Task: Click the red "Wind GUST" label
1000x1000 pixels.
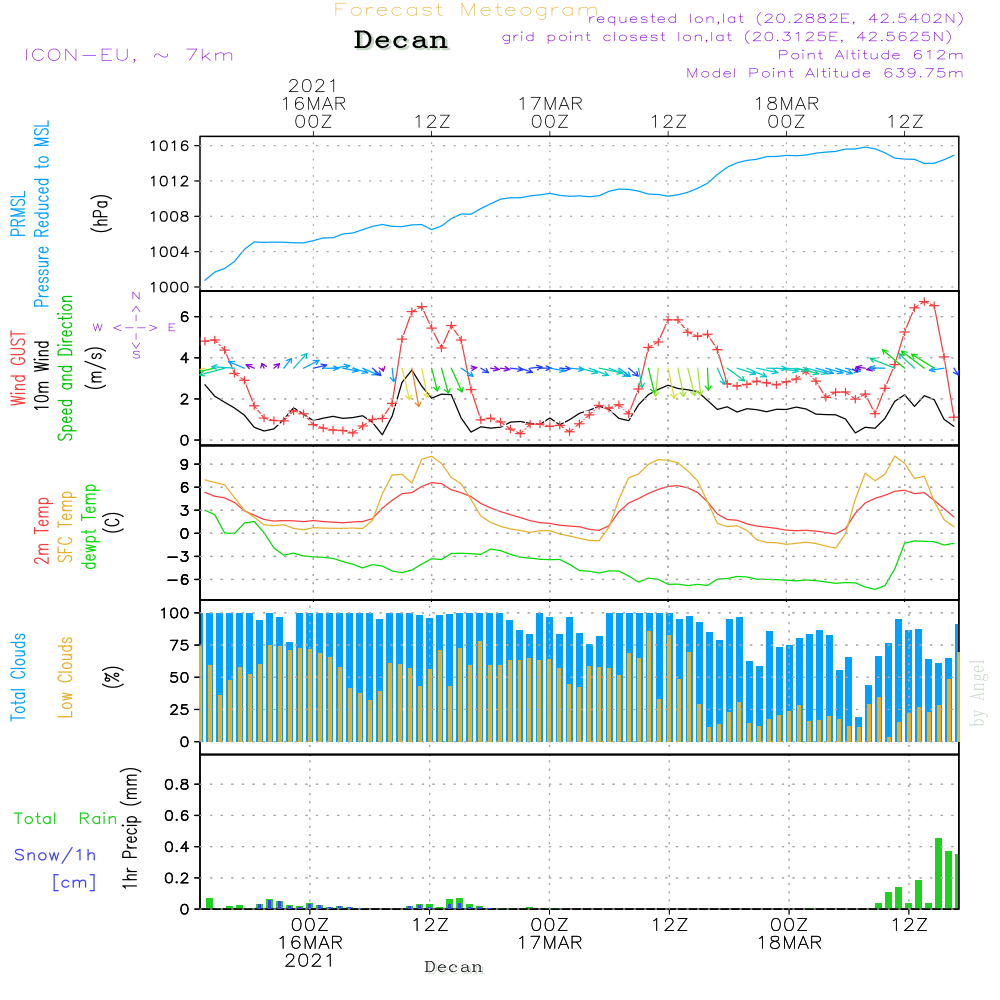Action: coord(18,368)
